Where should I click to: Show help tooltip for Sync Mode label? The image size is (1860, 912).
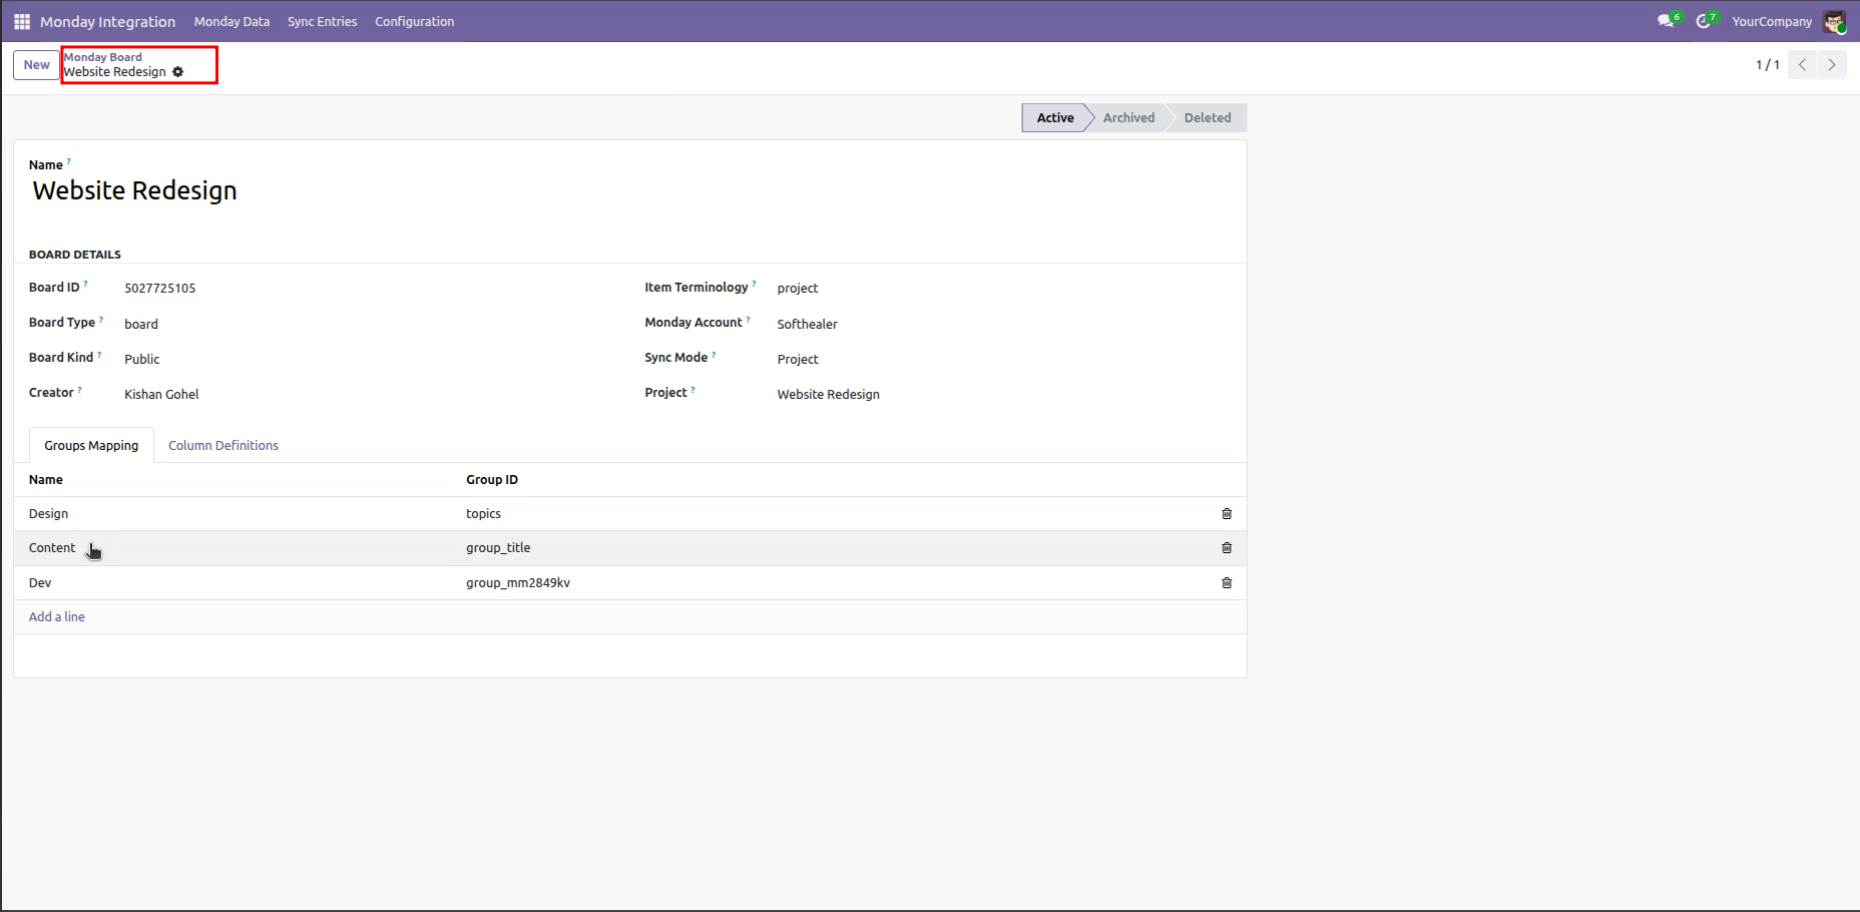(713, 353)
